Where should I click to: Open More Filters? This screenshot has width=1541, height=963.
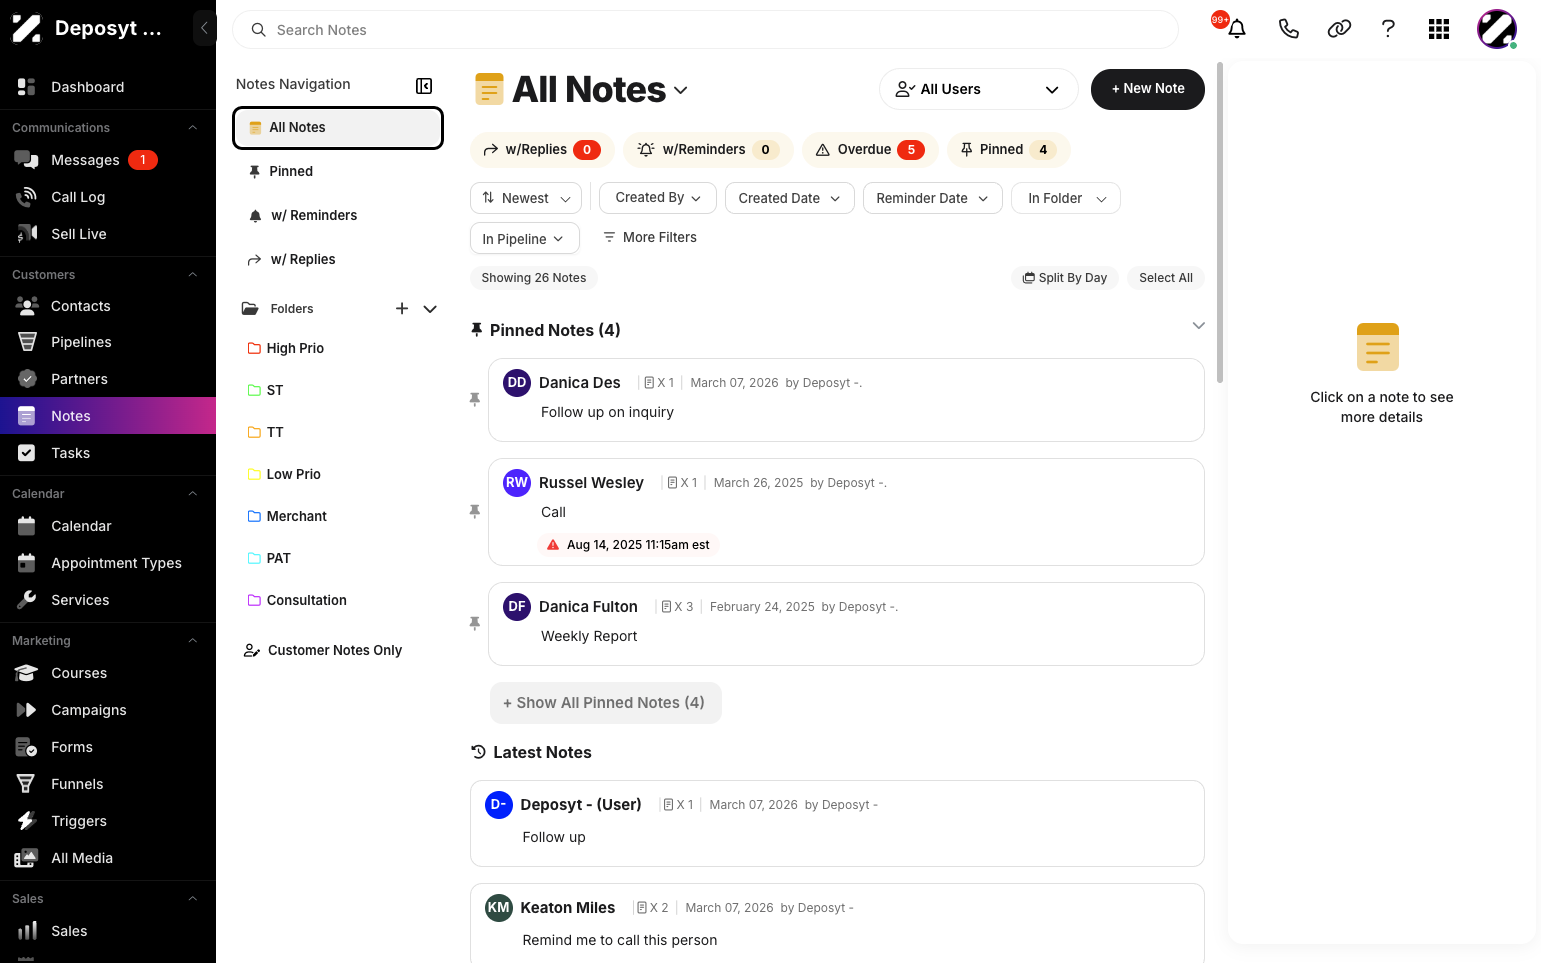point(650,237)
